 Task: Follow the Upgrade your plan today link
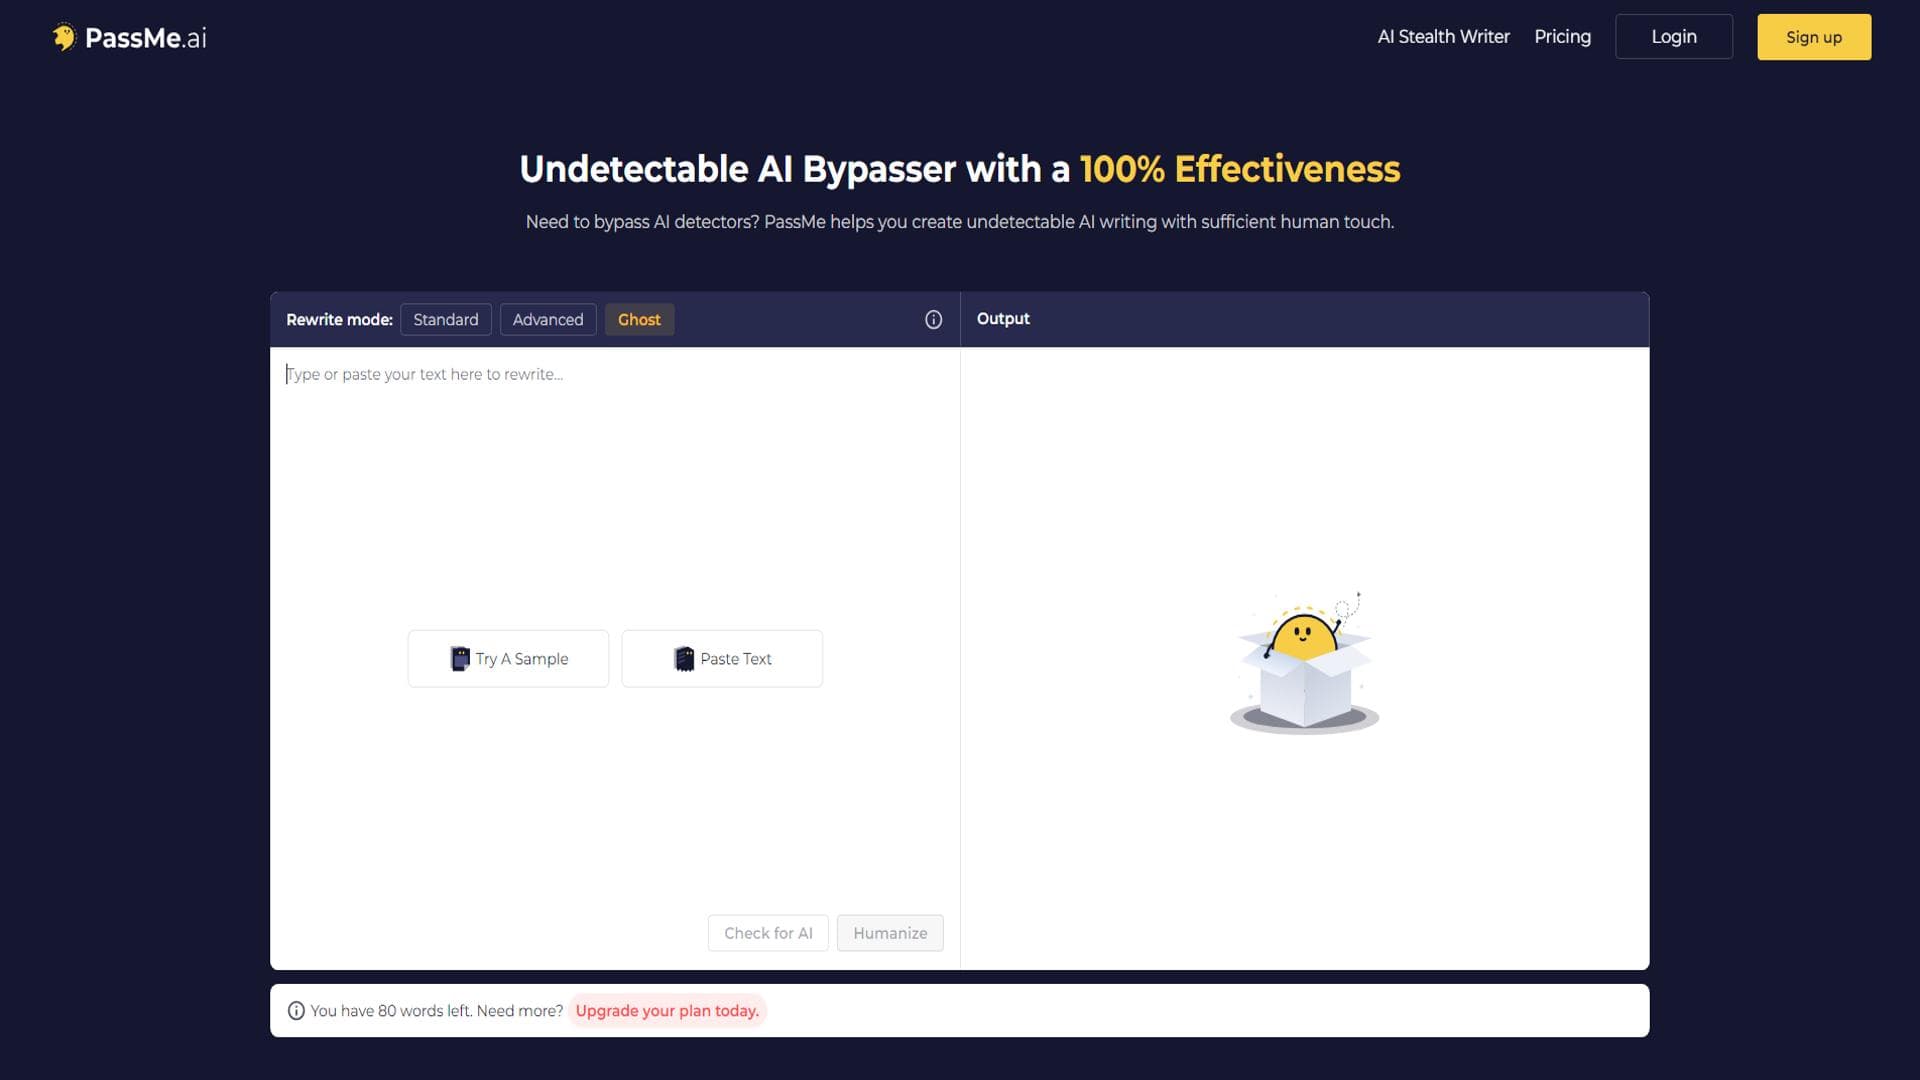coord(667,1011)
